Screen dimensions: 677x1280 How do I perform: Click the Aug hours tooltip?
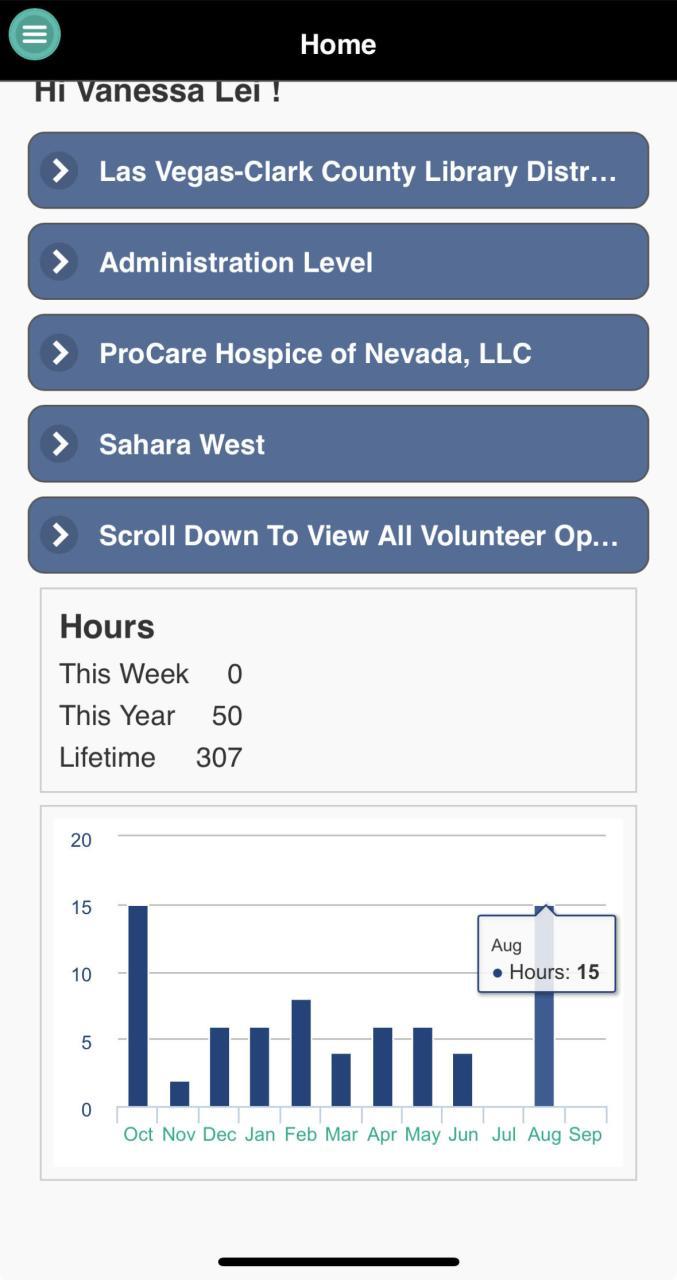(546, 953)
